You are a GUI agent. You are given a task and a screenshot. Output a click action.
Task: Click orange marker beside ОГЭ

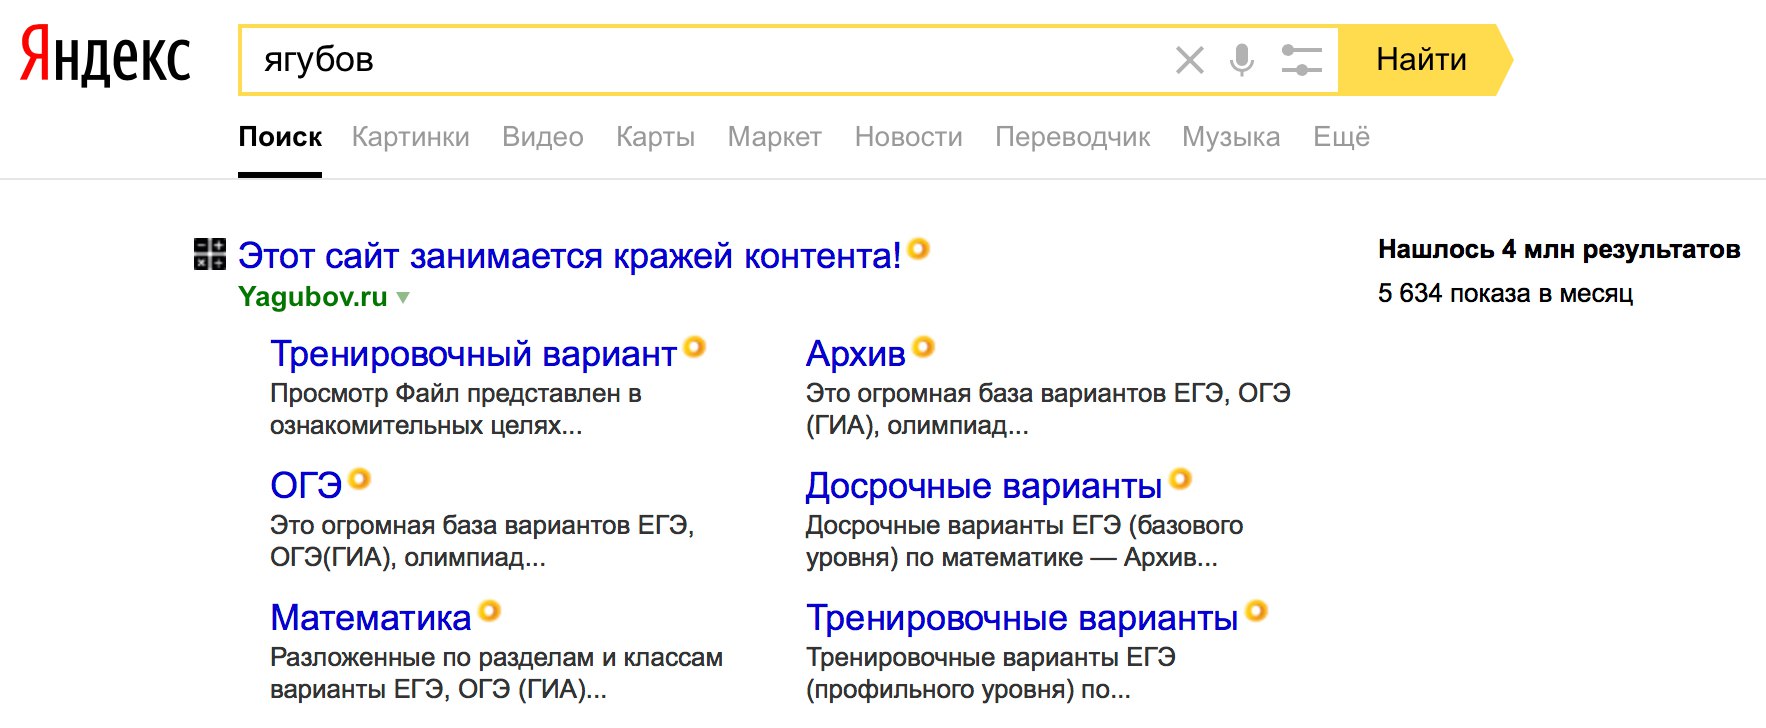point(360,479)
